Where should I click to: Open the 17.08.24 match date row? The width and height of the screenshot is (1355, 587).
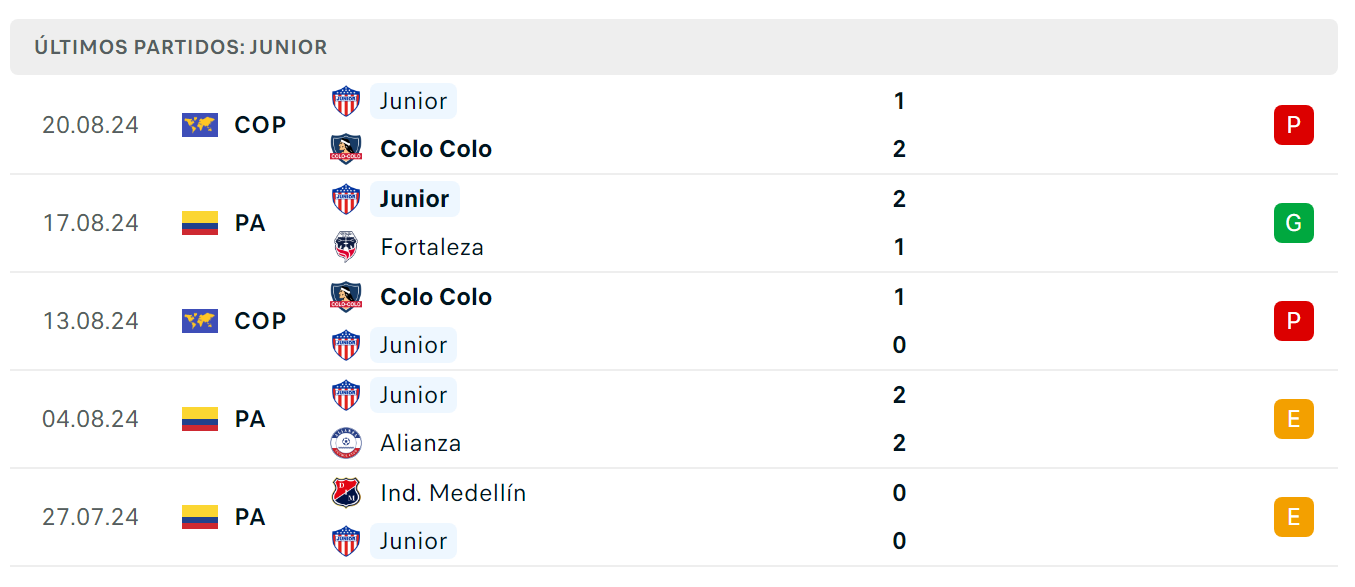[x=674, y=223]
